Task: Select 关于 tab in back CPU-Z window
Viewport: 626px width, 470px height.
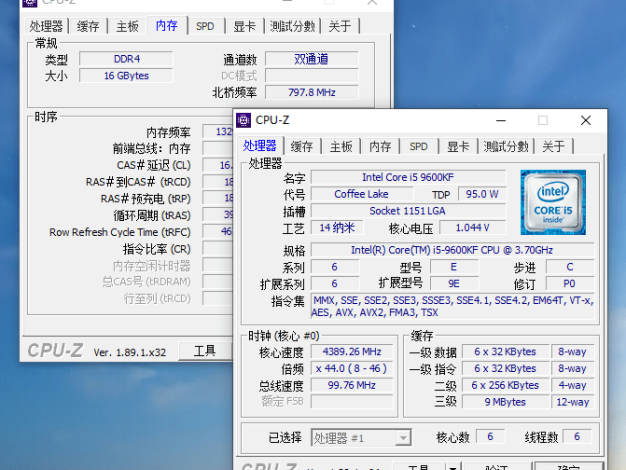Action: tap(340, 26)
